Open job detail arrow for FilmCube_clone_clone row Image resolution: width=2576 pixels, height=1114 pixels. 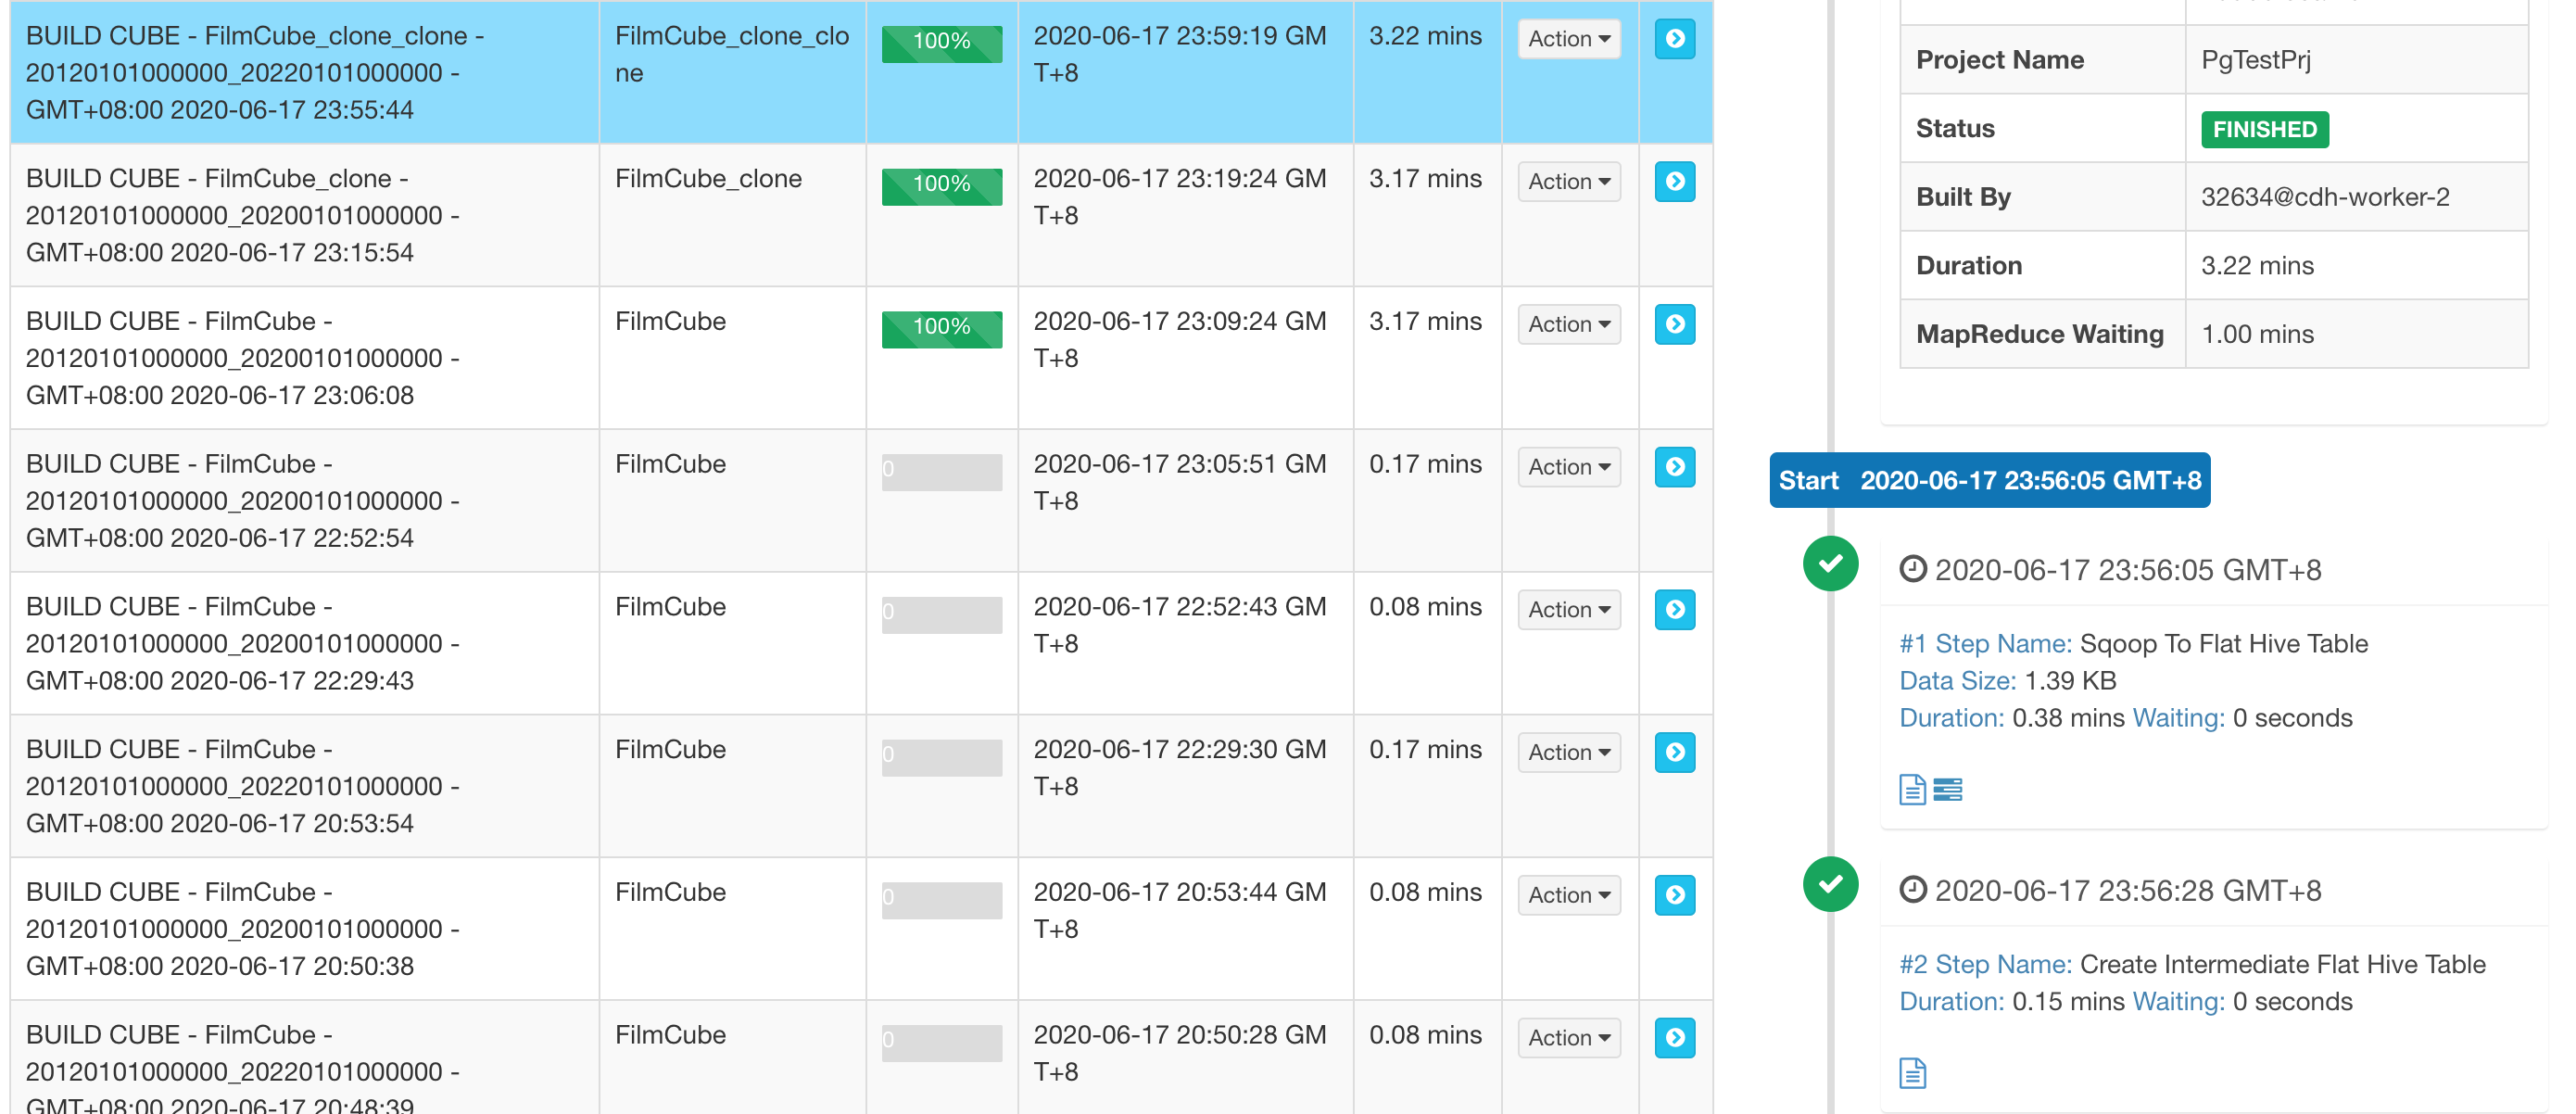[1674, 39]
